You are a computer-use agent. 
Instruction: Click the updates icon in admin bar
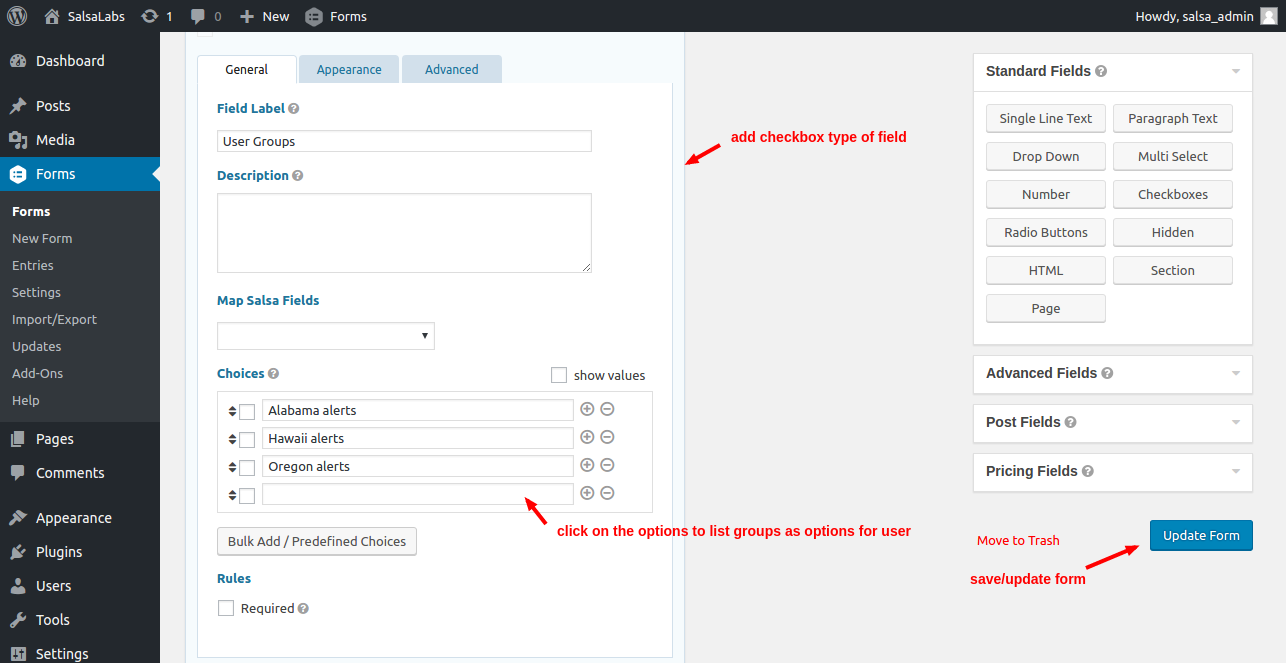[150, 16]
